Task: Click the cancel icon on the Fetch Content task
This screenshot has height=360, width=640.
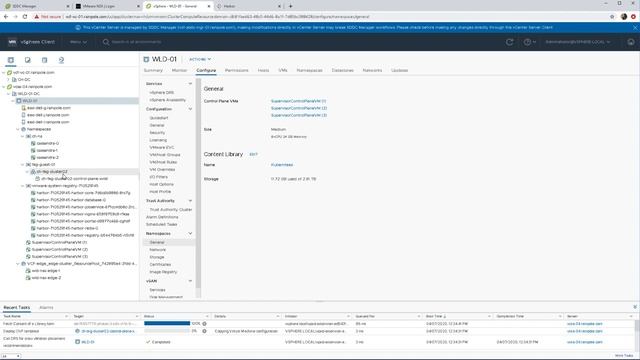Action: click(x=204, y=324)
